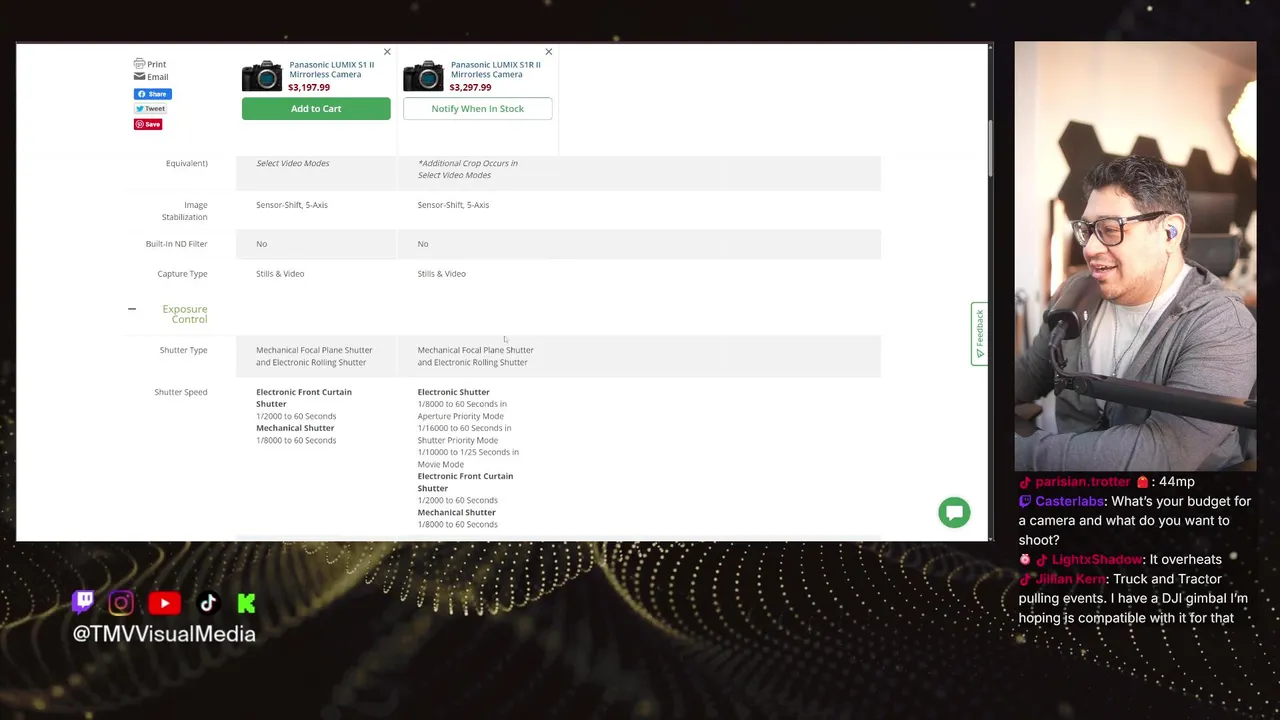Open the live chat bubble
Screen dimensions: 1280x720
click(954, 512)
